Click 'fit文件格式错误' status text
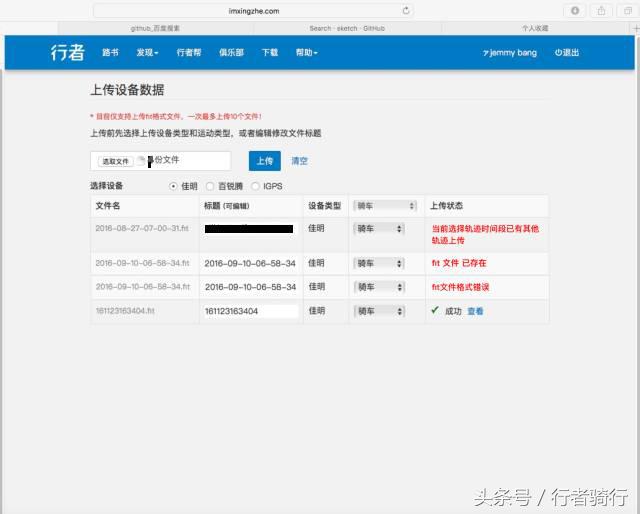The height and width of the screenshot is (514, 640). (460, 287)
